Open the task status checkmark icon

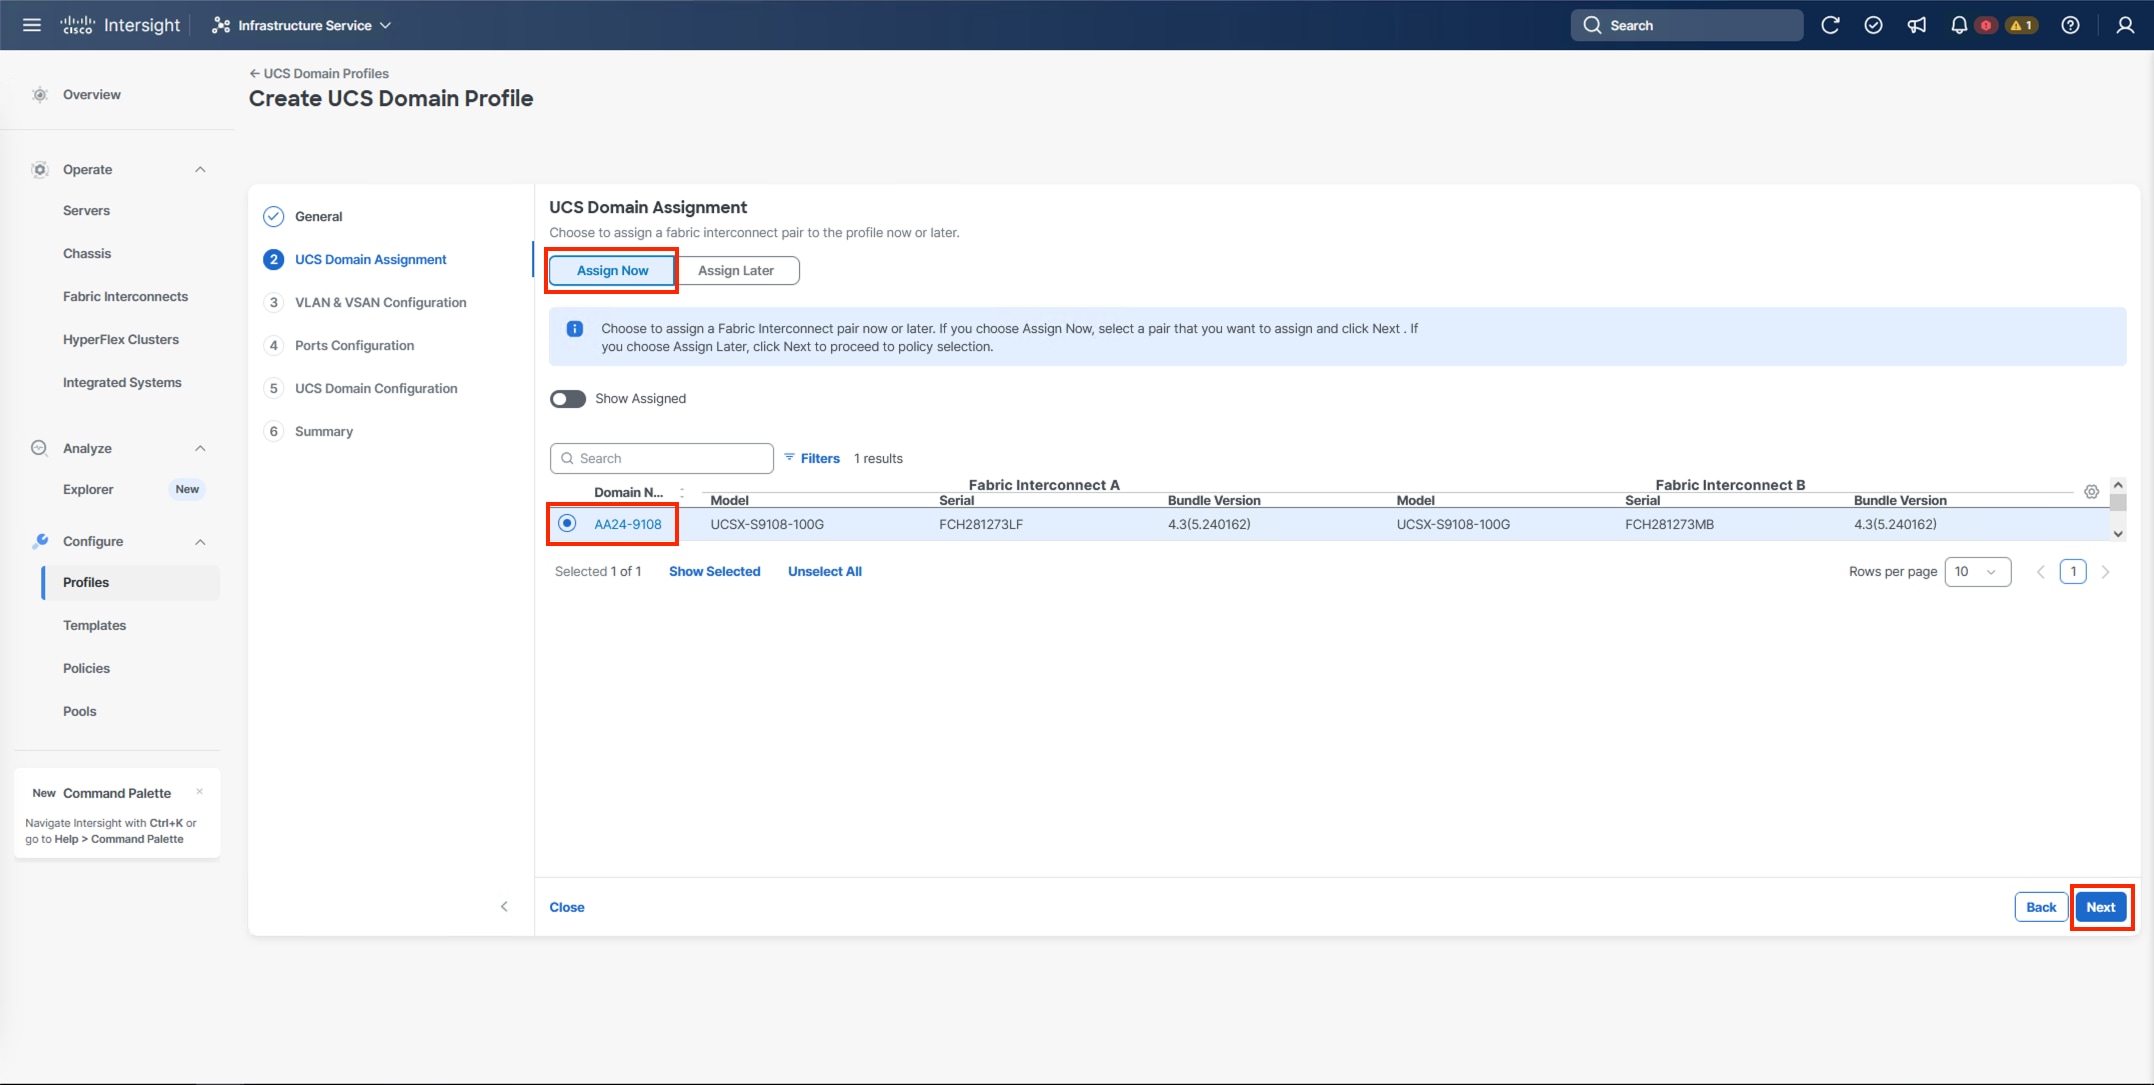point(1874,25)
